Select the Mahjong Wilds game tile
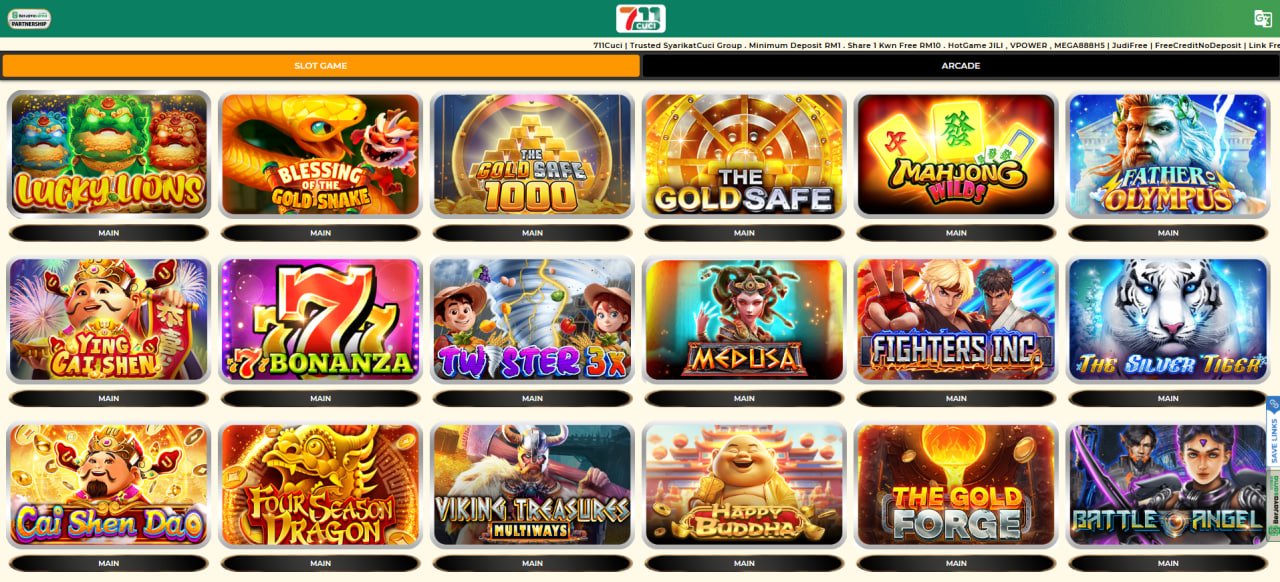 click(956, 154)
